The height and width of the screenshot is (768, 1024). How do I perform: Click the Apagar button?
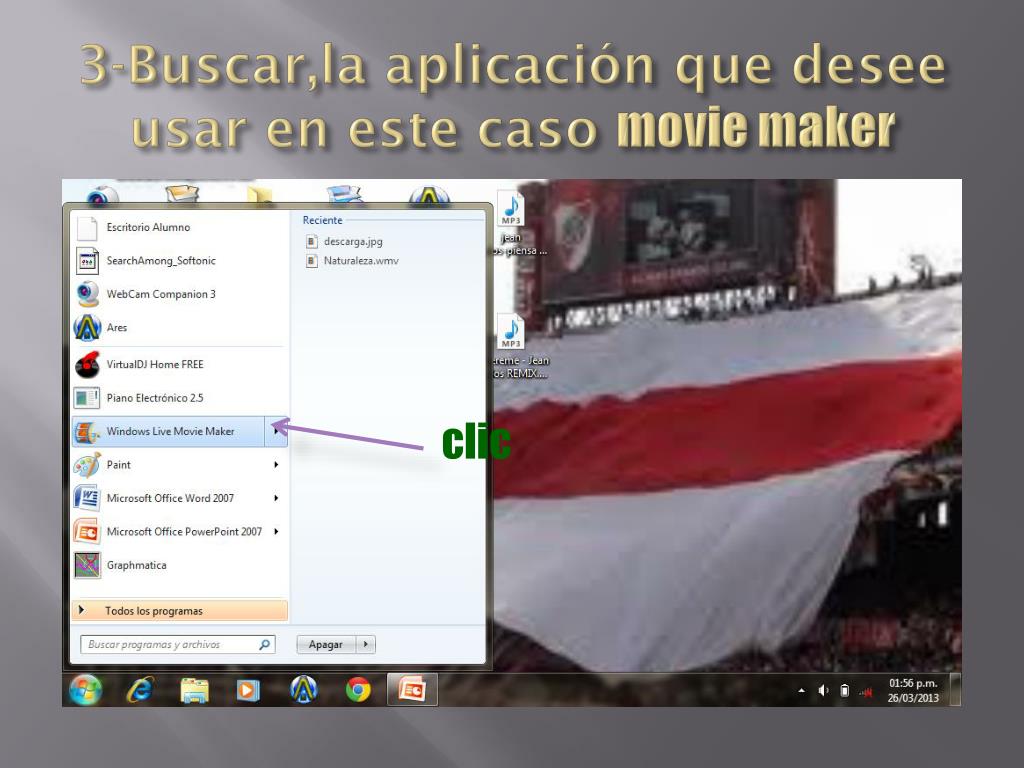327,645
